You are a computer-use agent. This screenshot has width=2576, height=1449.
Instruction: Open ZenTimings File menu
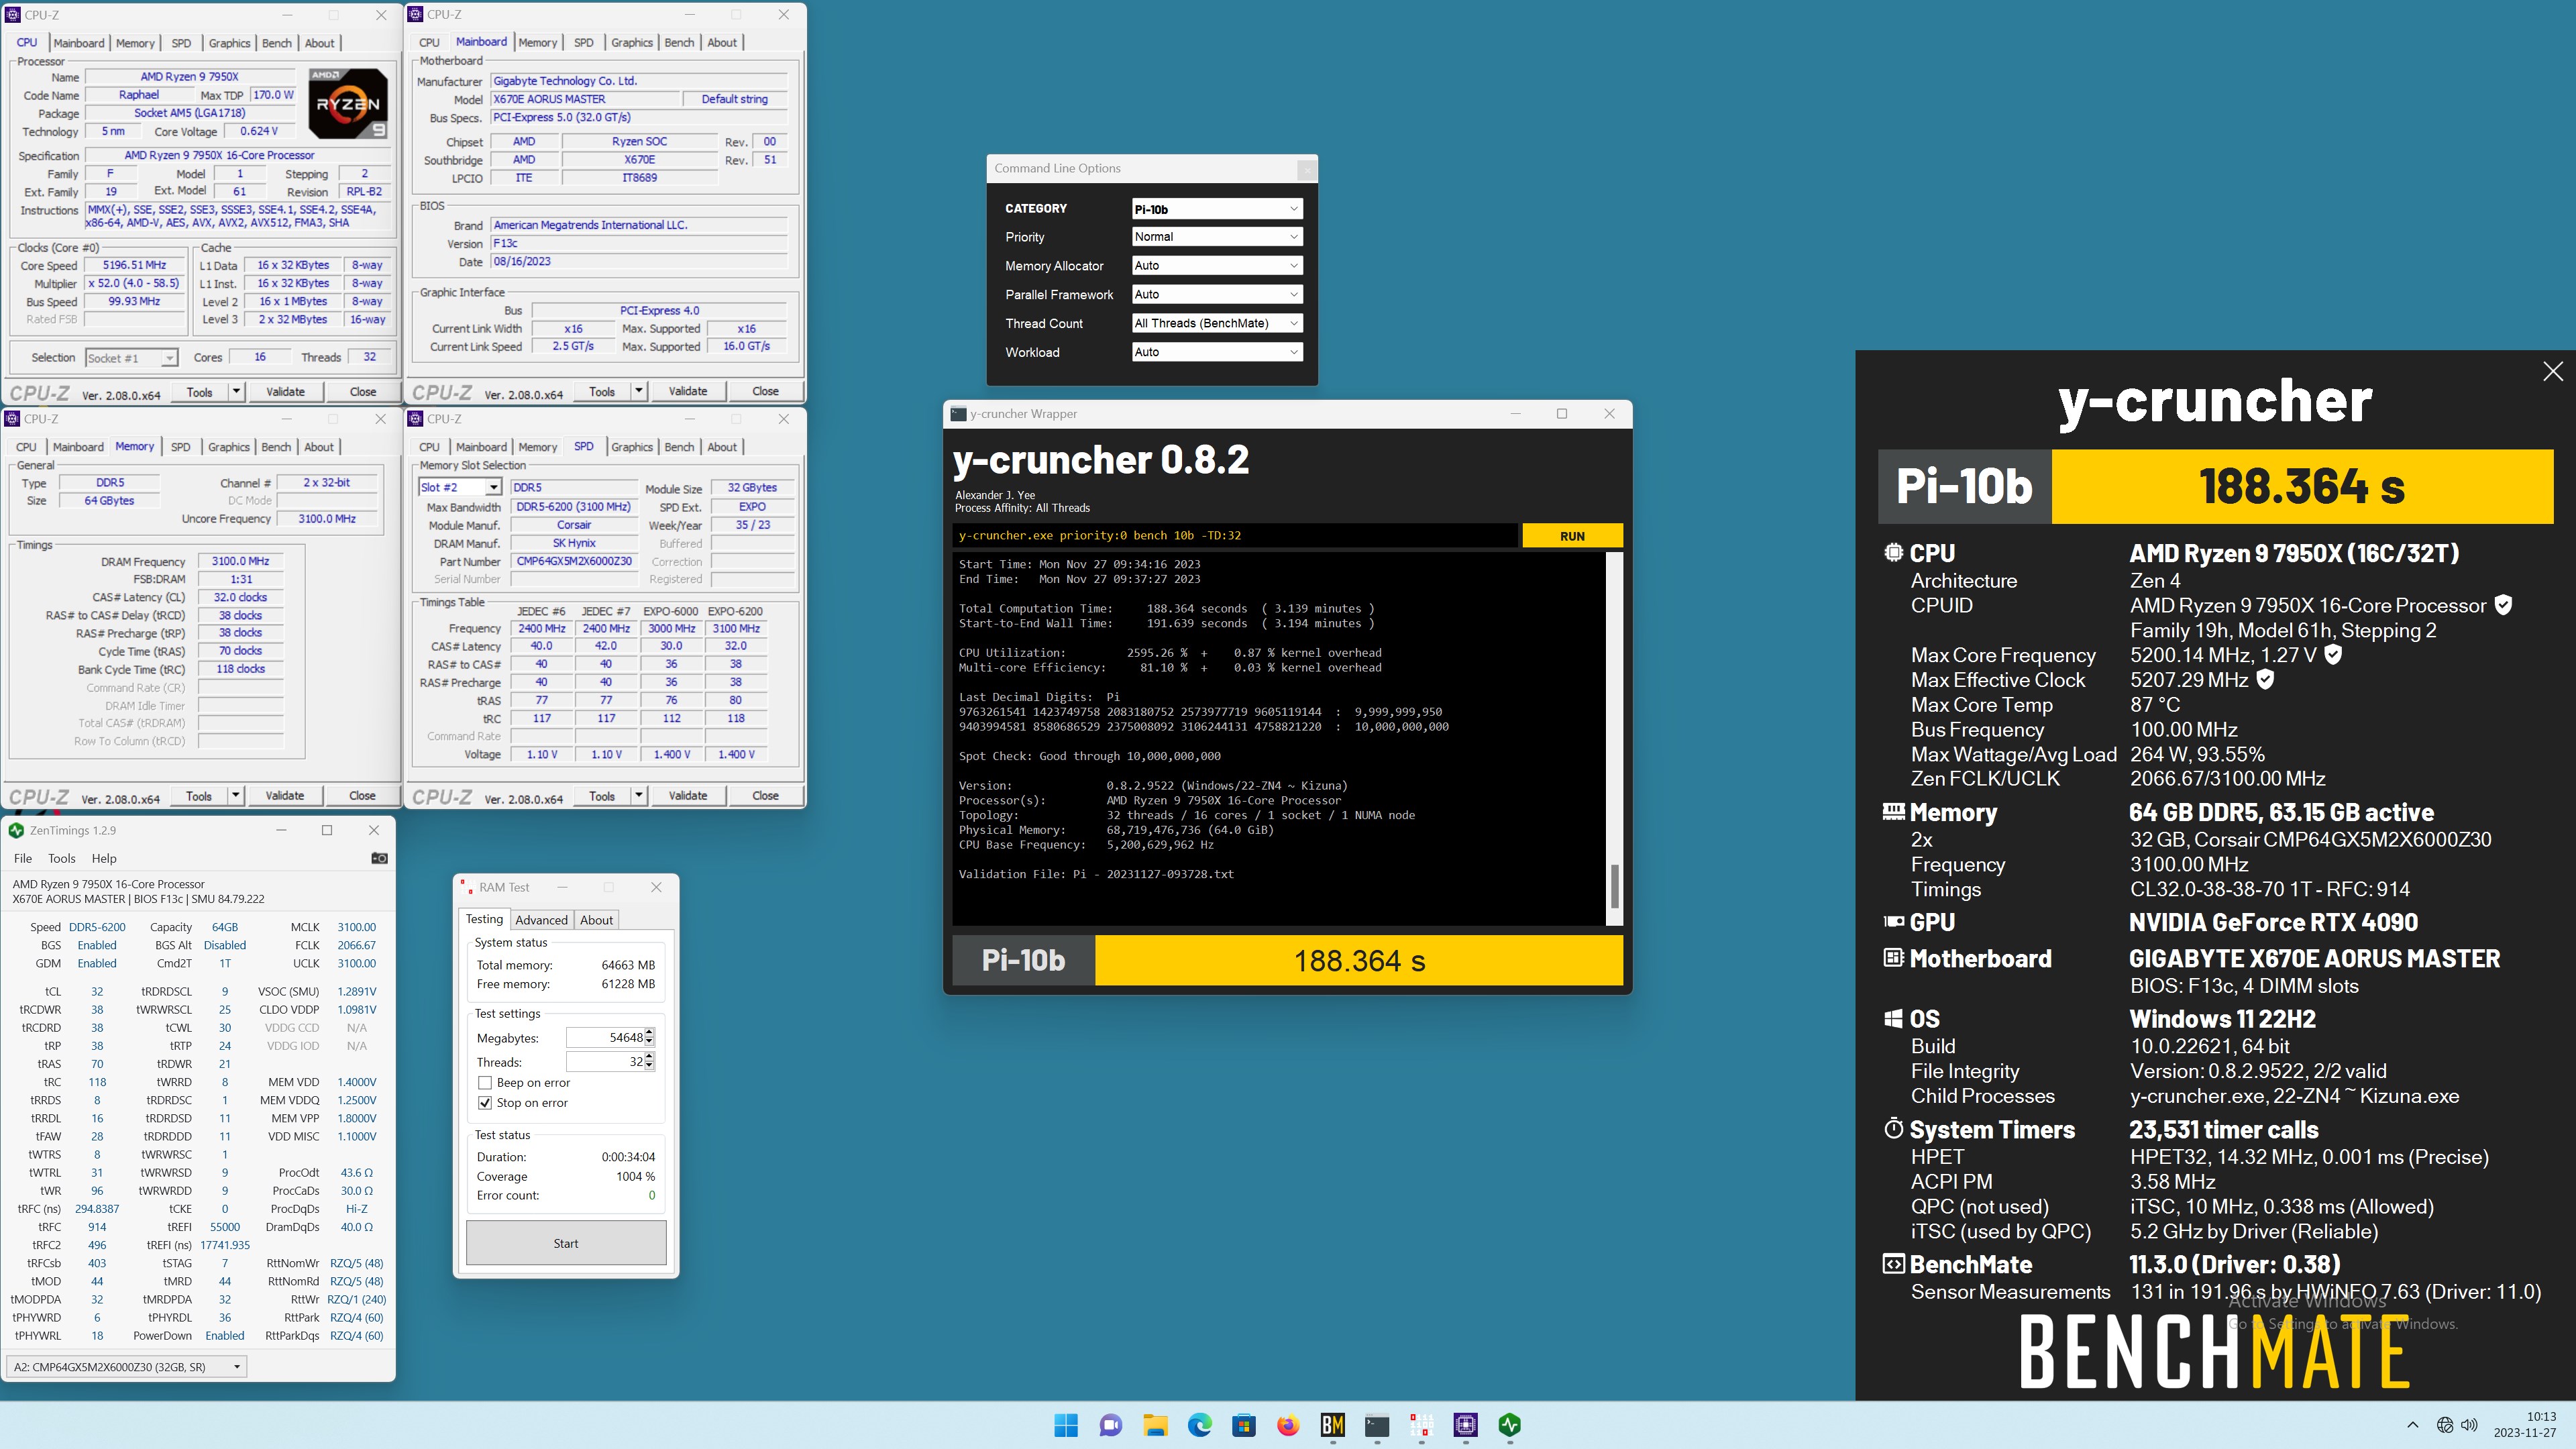pyautogui.click(x=23, y=858)
